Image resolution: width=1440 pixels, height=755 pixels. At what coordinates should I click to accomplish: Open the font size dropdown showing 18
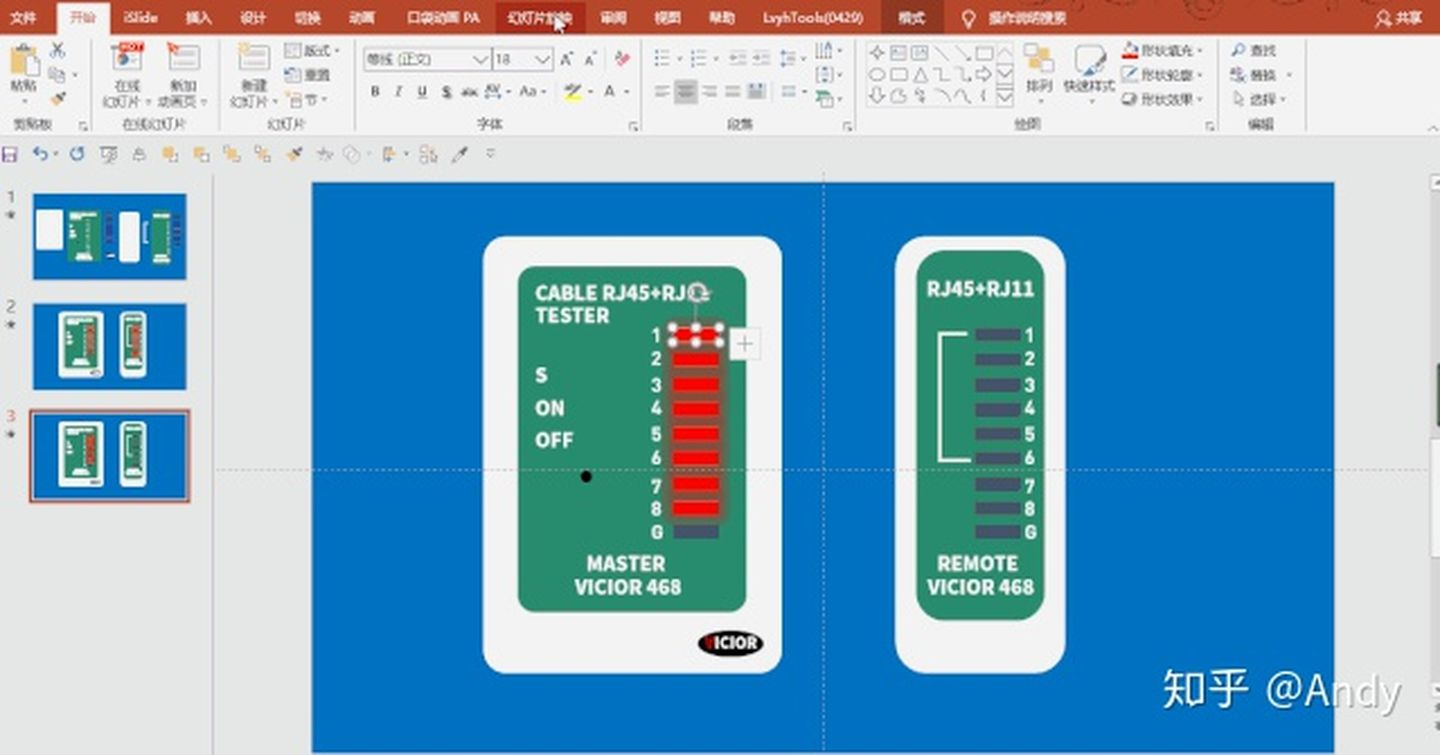click(x=543, y=60)
